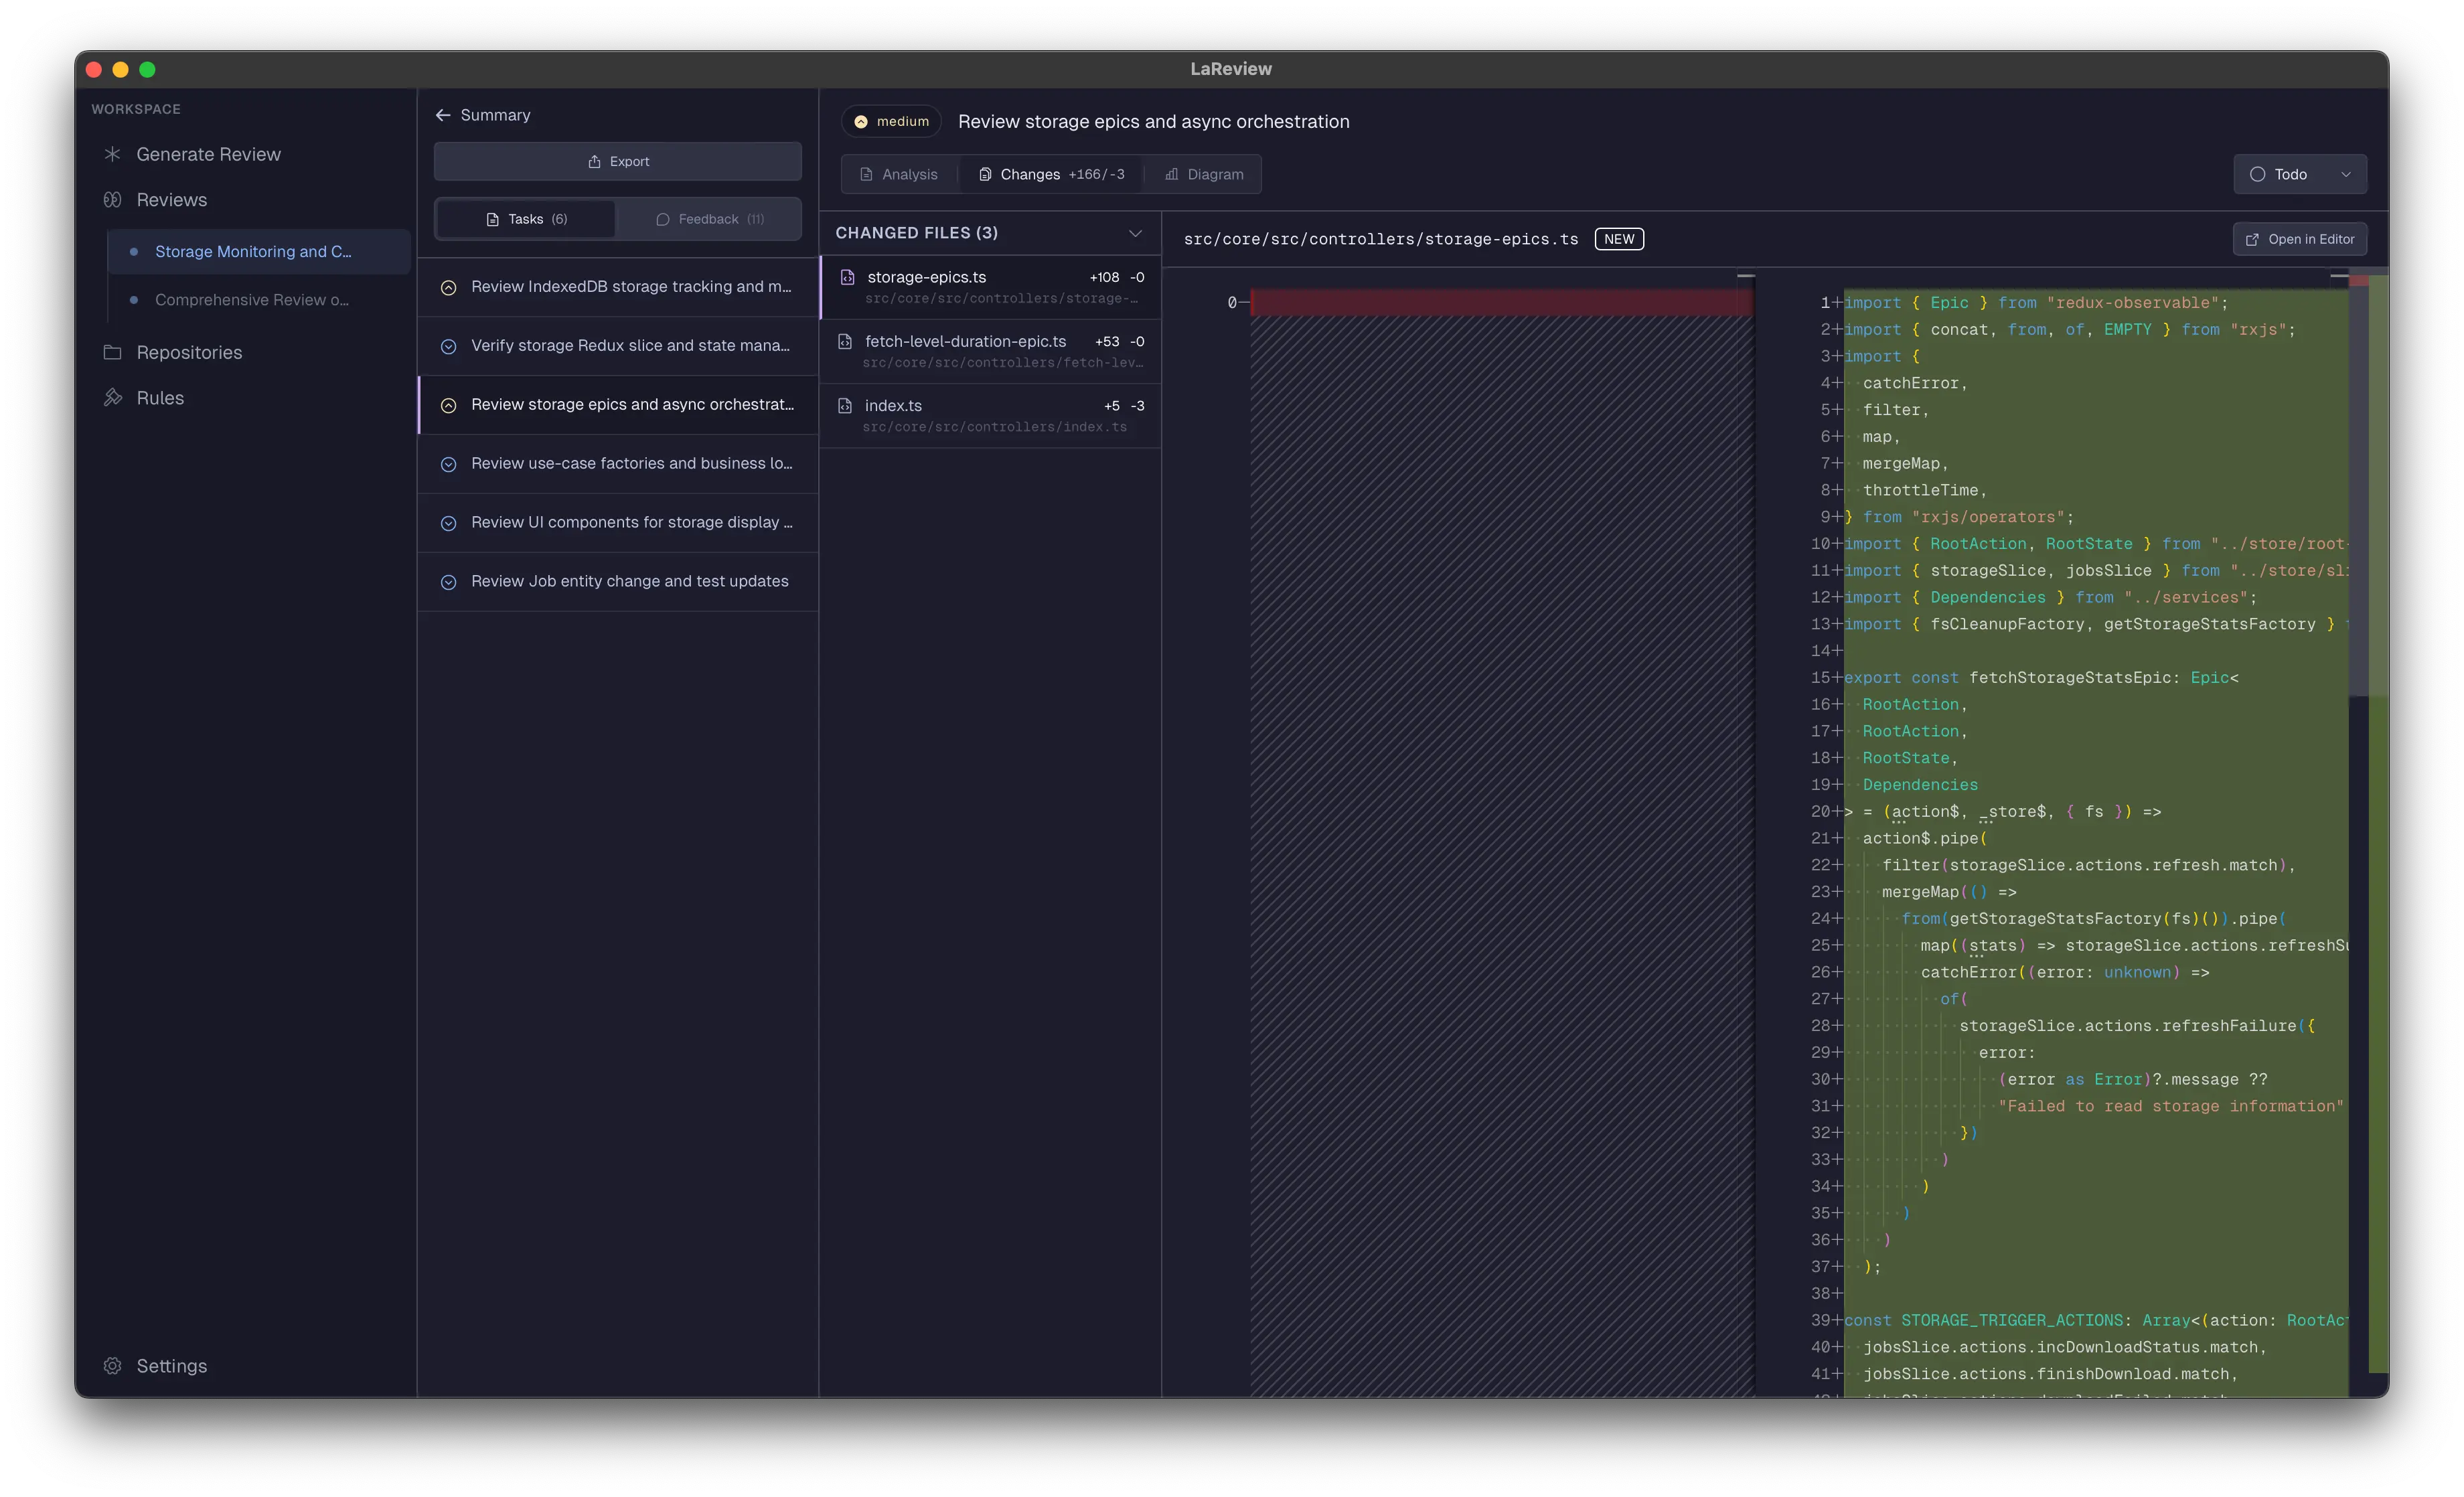The width and height of the screenshot is (2464, 1497).
Task: Click the Feedback speech-bubble icon
Action: tap(662, 219)
